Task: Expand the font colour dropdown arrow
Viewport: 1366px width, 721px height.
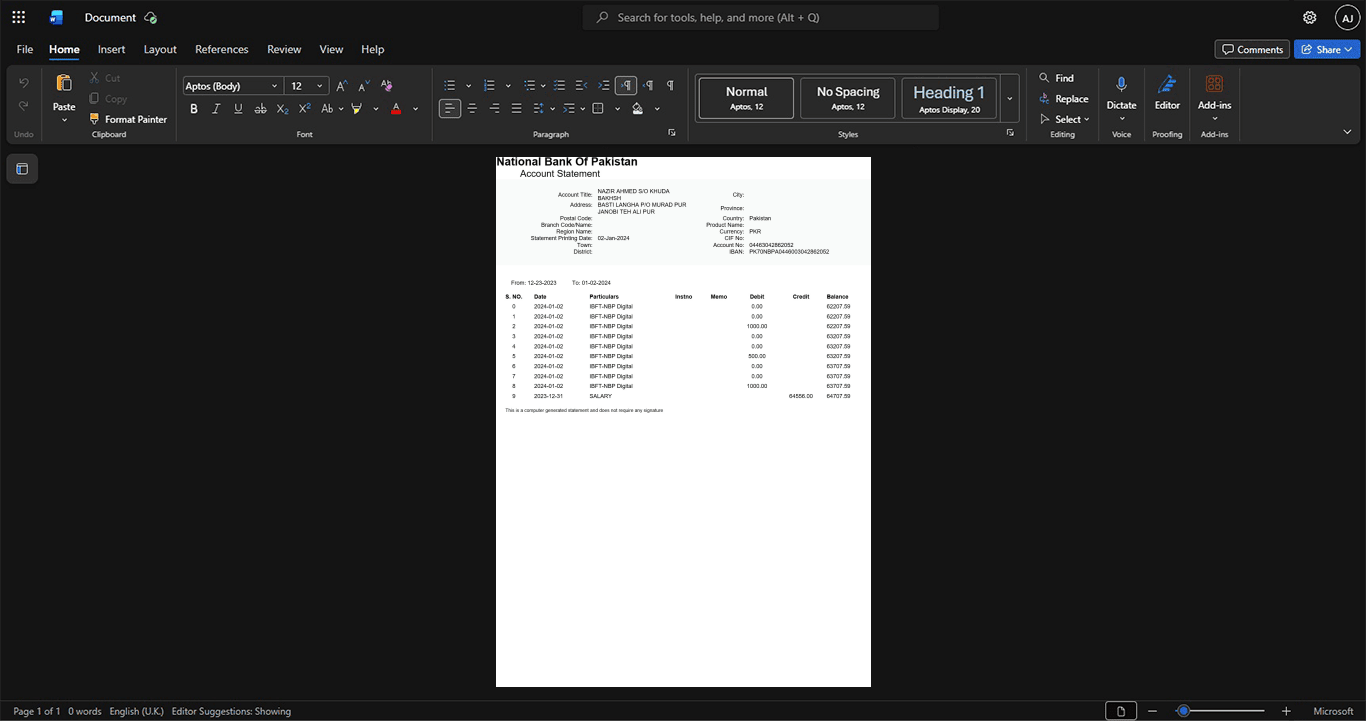Action: (x=416, y=108)
